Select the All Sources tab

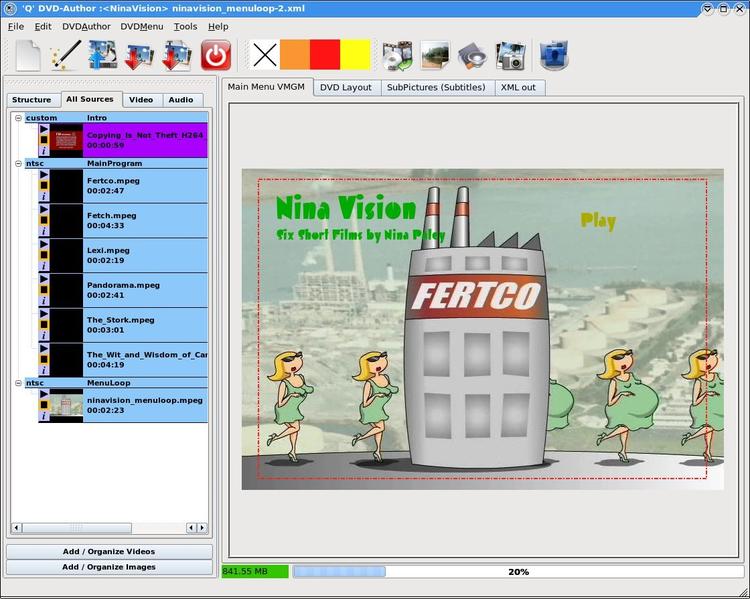click(x=90, y=99)
